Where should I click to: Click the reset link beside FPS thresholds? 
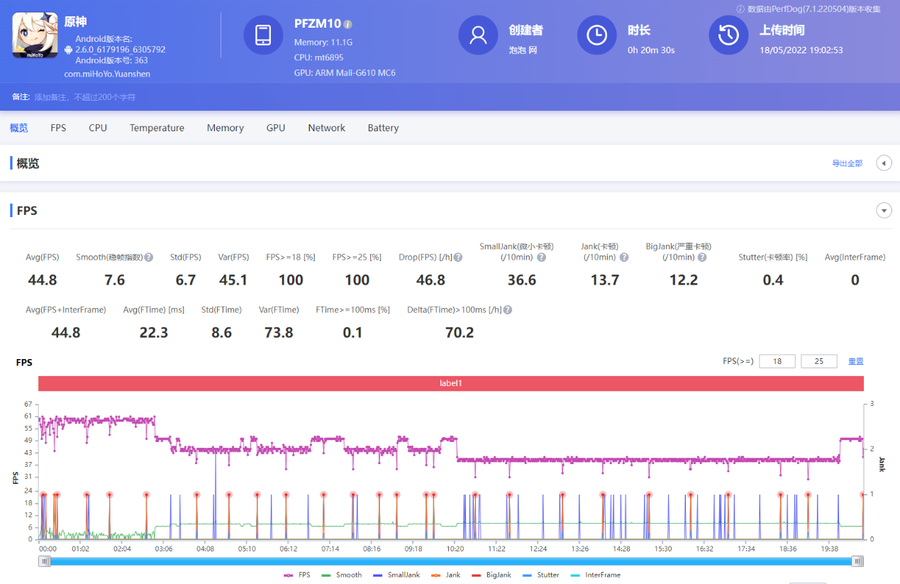pyautogui.click(x=855, y=361)
